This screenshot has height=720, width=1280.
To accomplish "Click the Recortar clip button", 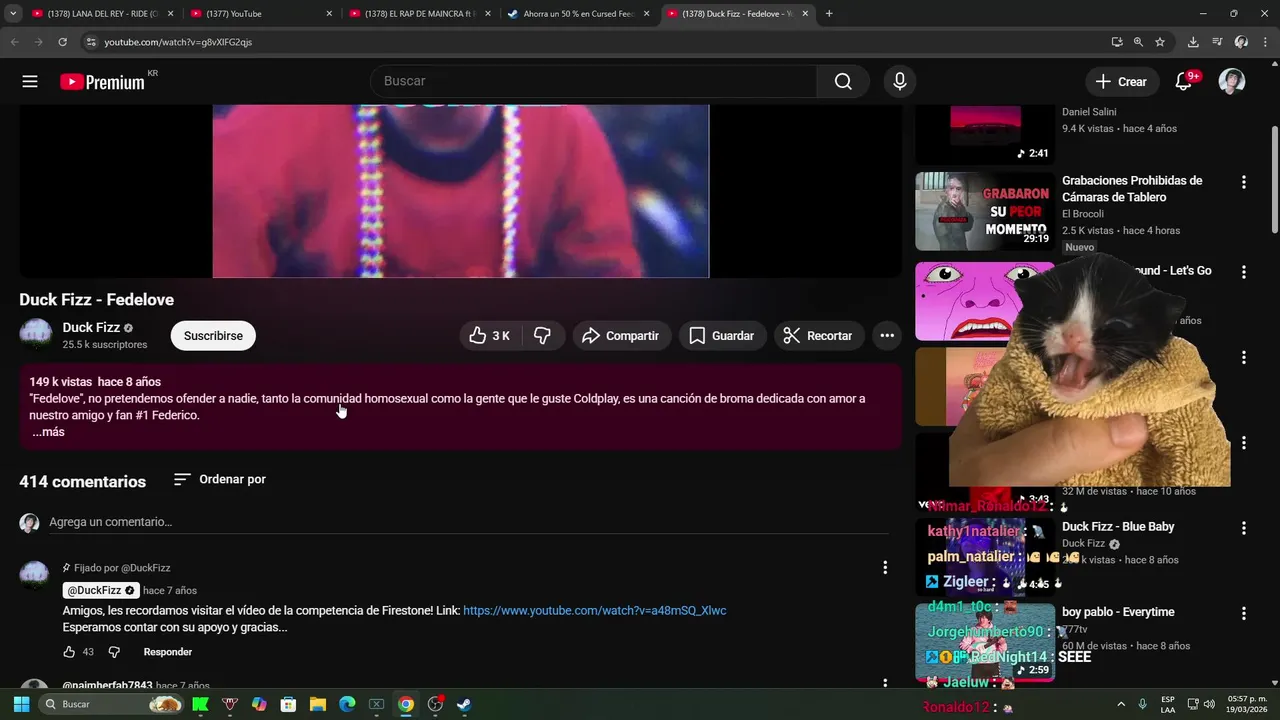I will 818,336.
